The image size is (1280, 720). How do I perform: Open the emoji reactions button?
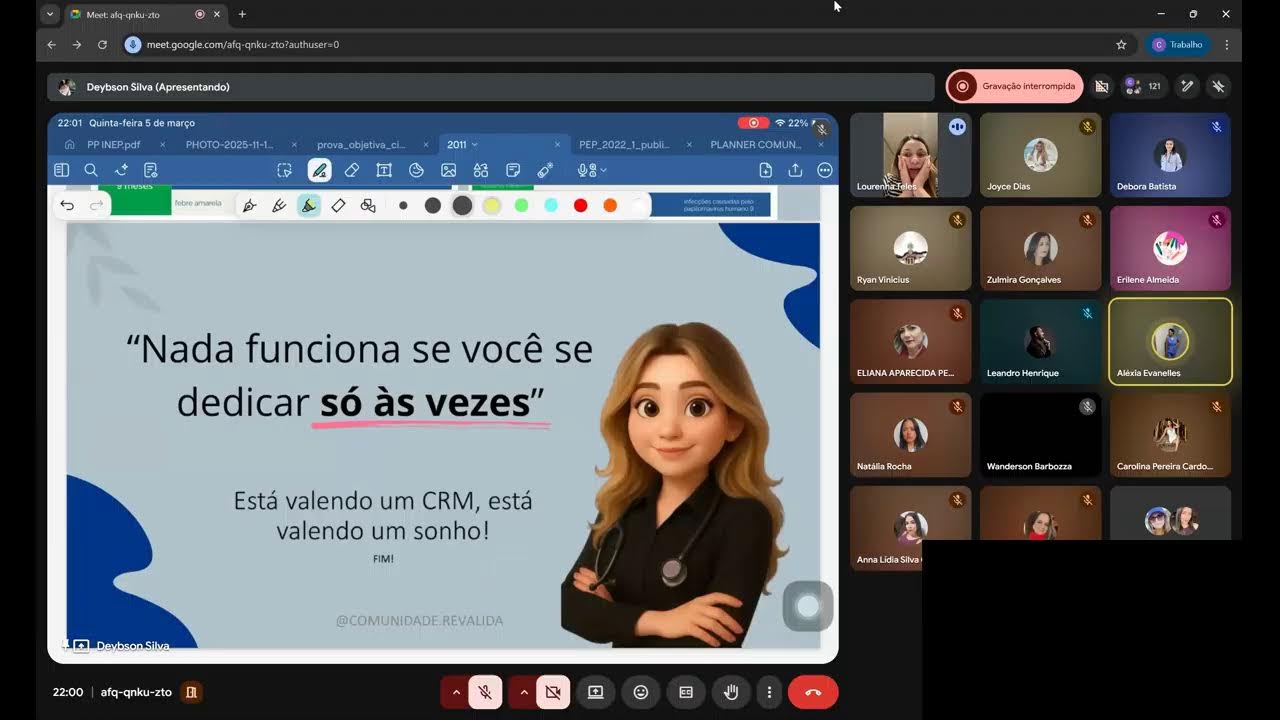[x=641, y=692]
